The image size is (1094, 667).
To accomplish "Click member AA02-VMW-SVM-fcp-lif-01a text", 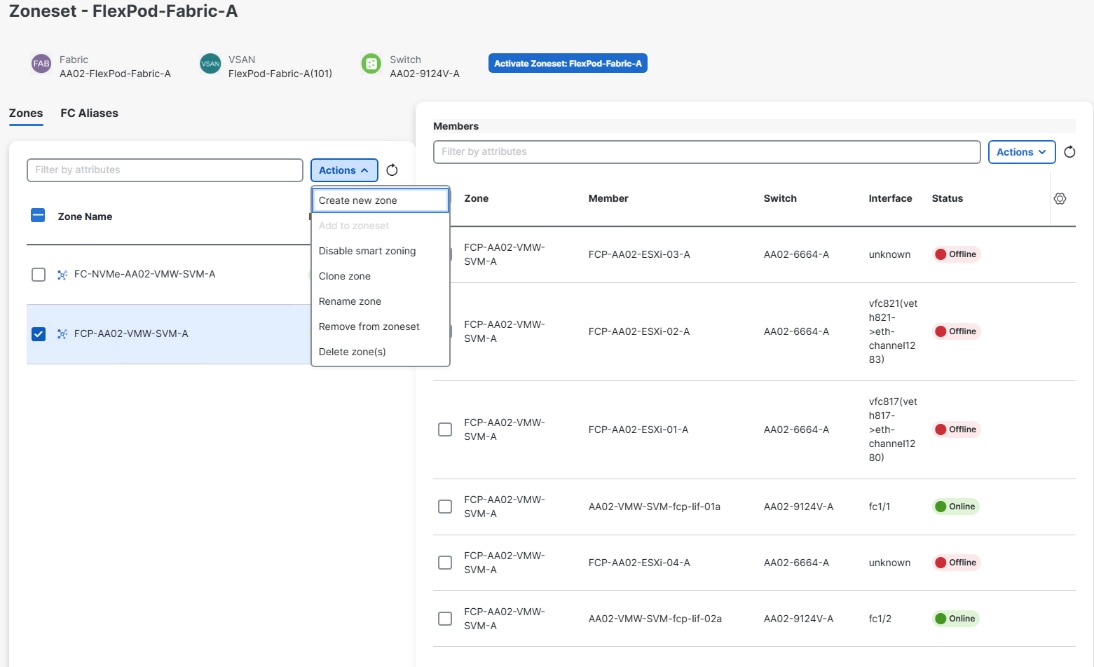I will click(654, 507).
